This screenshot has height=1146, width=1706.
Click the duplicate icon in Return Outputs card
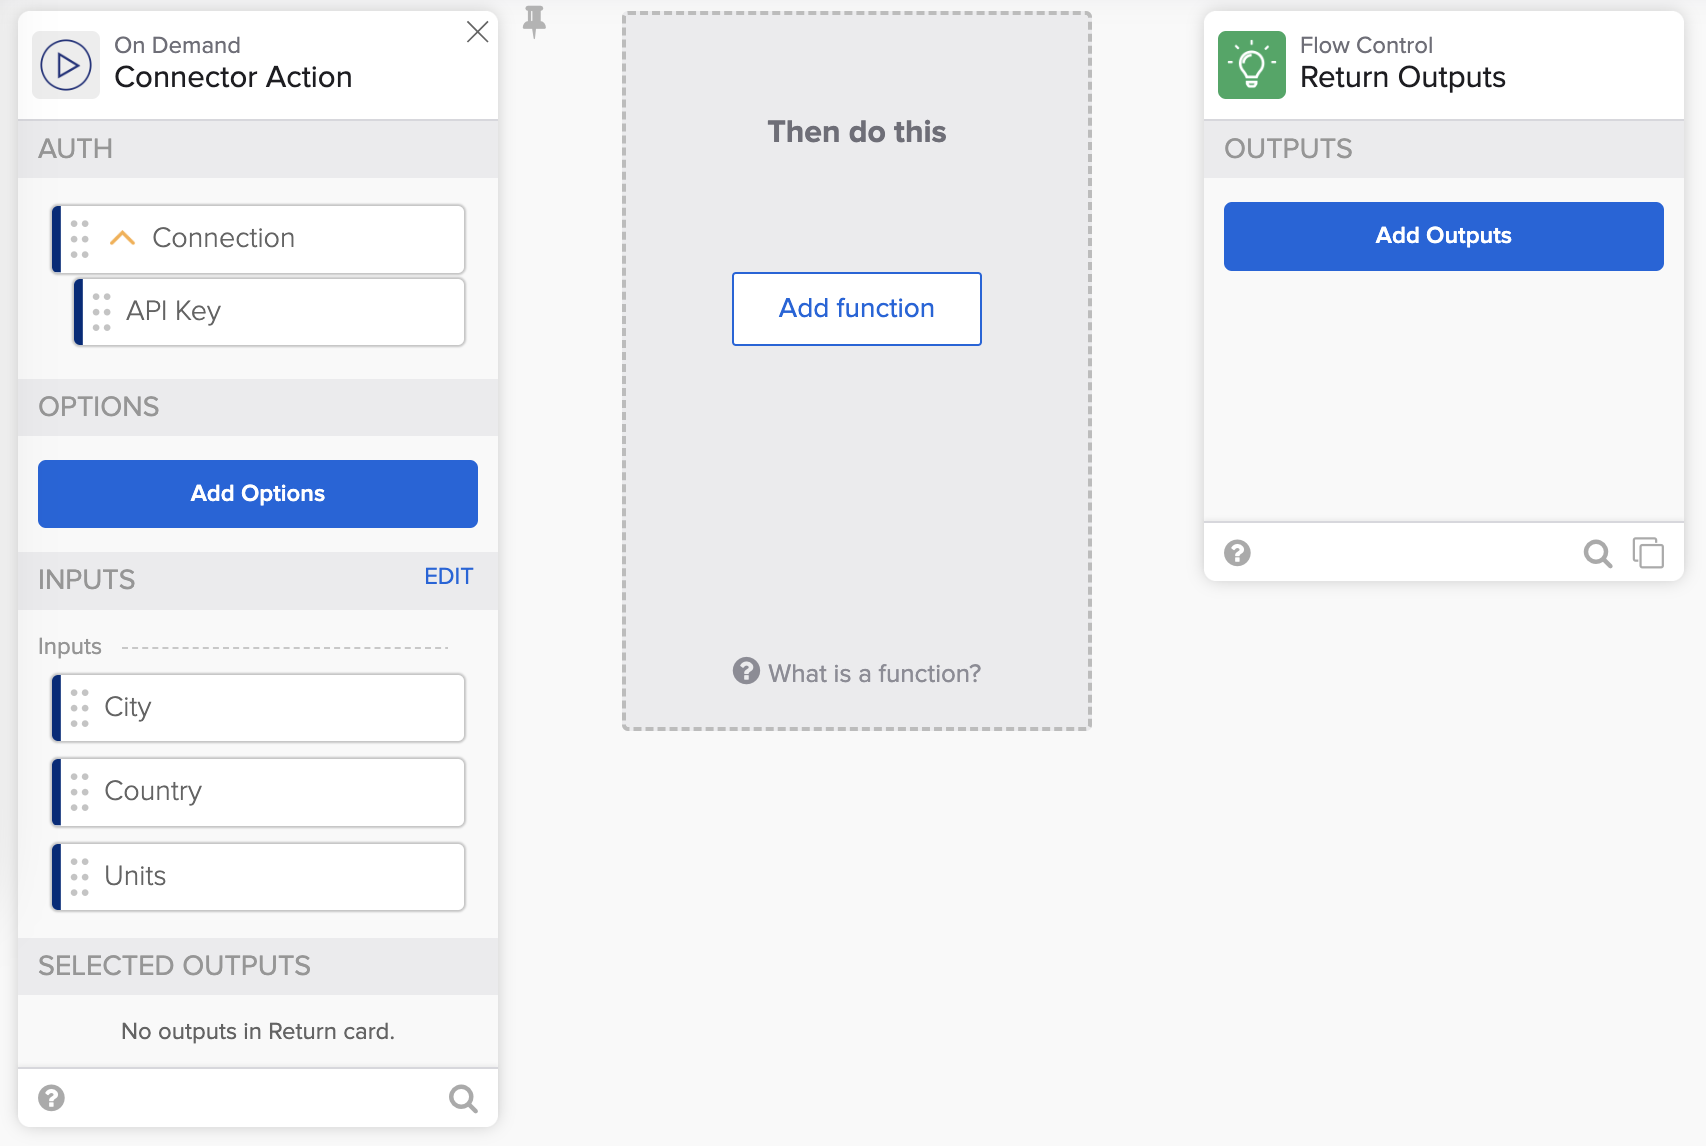(x=1647, y=553)
